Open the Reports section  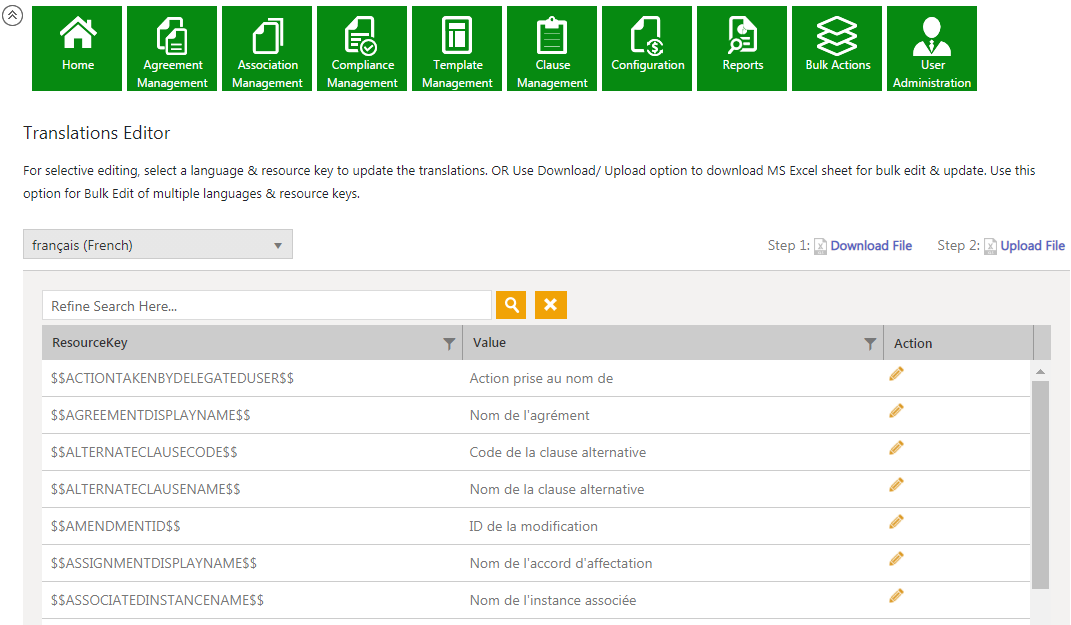coord(742,48)
